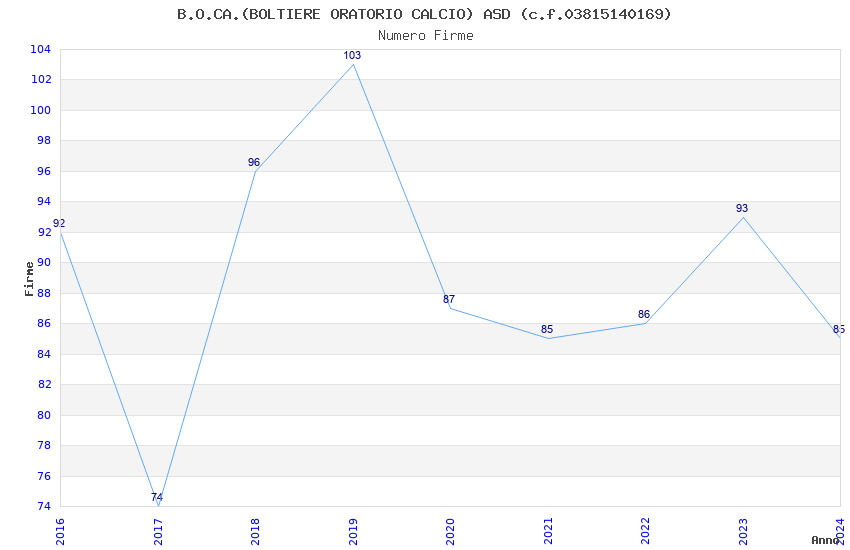This screenshot has height=550, width=850.
Task: Click the y-axis value 104
Action: point(41,49)
